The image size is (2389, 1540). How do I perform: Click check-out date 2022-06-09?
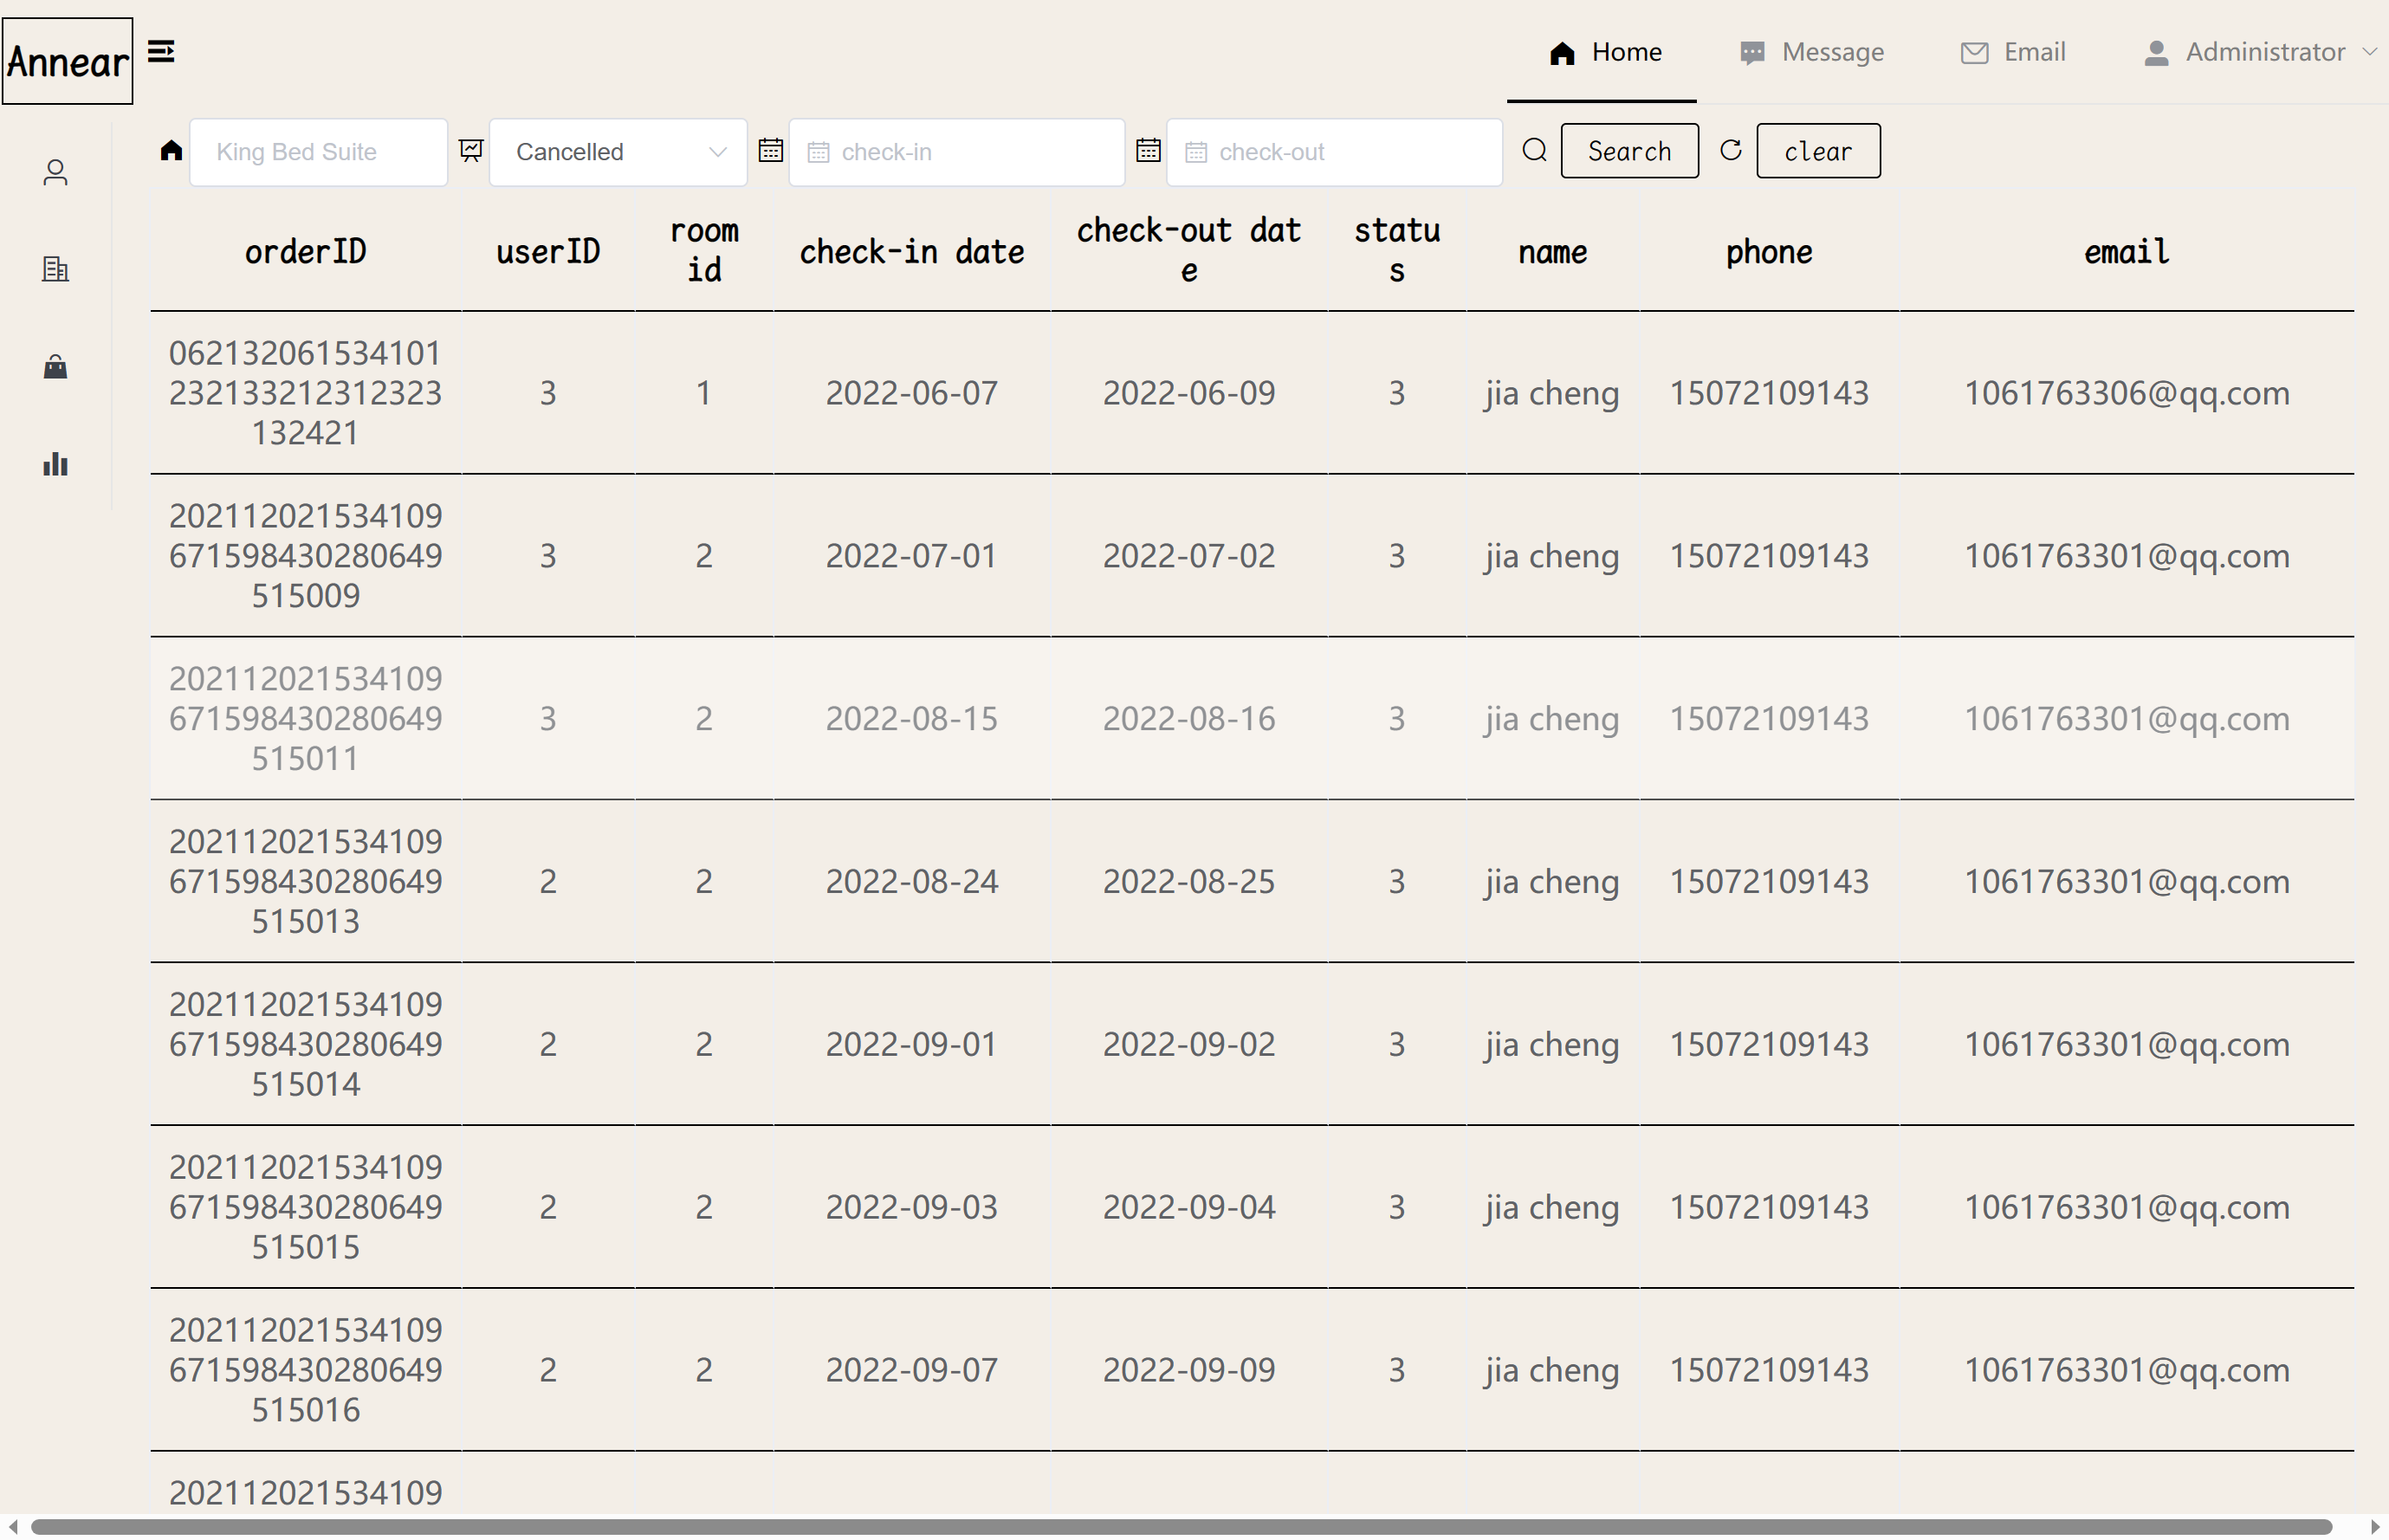[x=1189, y=393]
